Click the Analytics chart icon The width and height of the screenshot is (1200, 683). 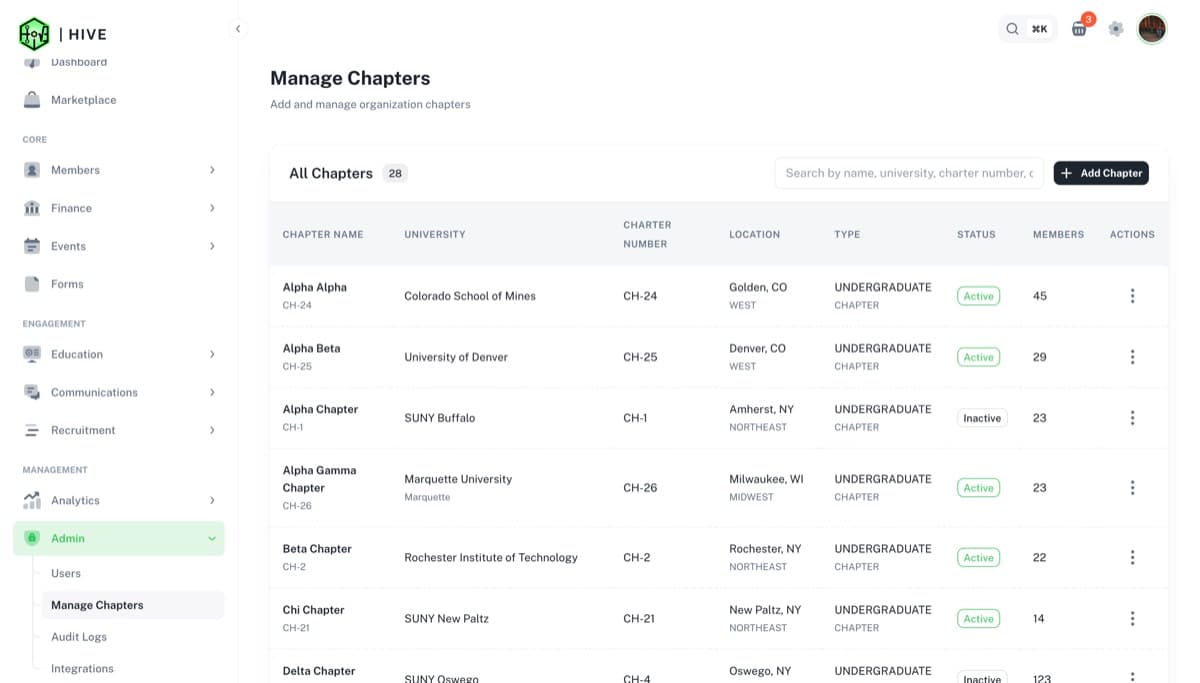tap(32, 500)
